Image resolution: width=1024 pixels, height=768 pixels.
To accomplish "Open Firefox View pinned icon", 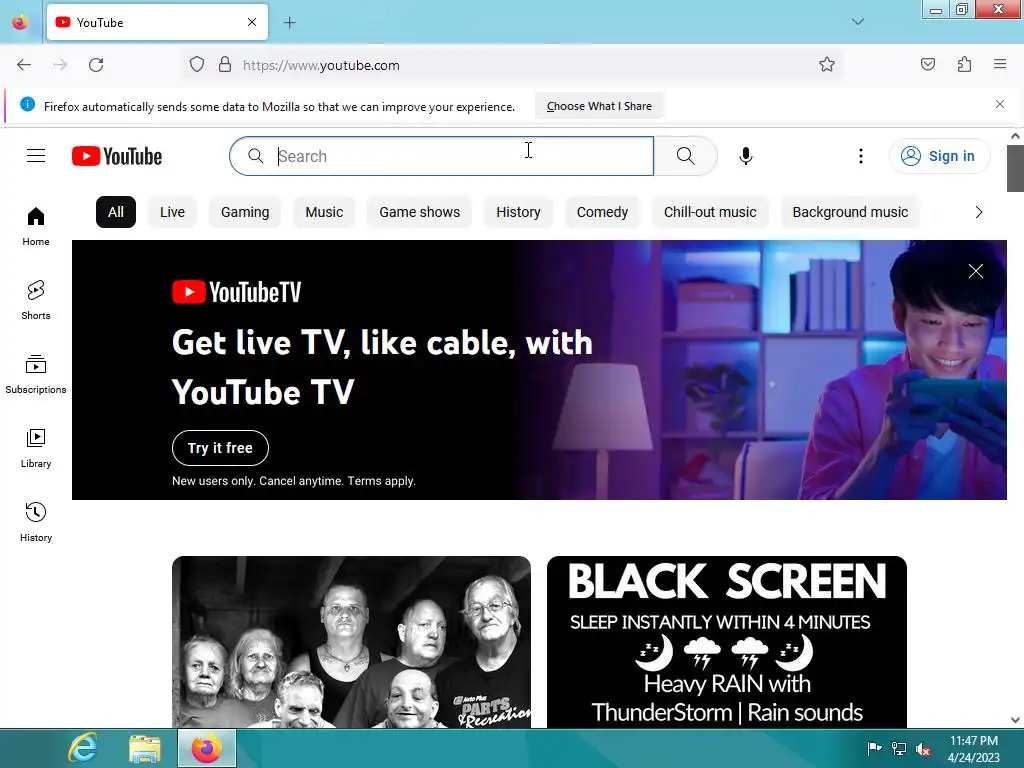I will coord(20,22).
